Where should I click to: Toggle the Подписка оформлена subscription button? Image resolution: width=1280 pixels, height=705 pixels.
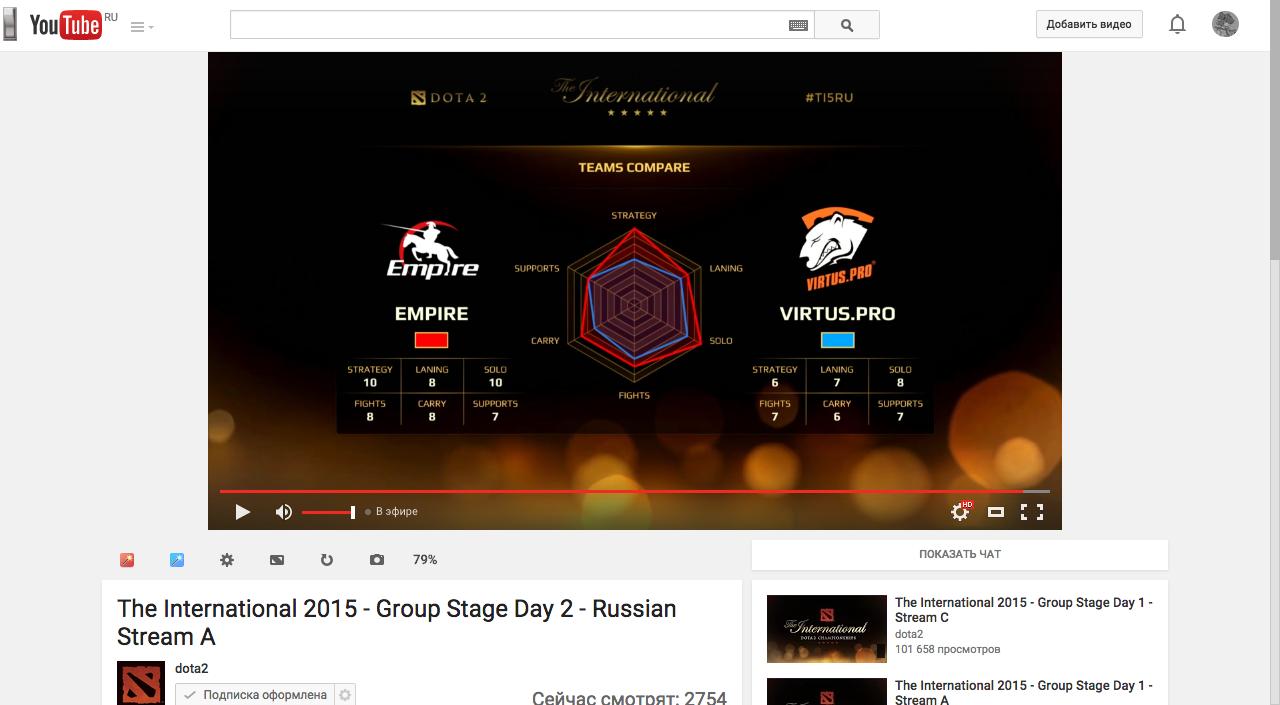[x=256, y=695]
